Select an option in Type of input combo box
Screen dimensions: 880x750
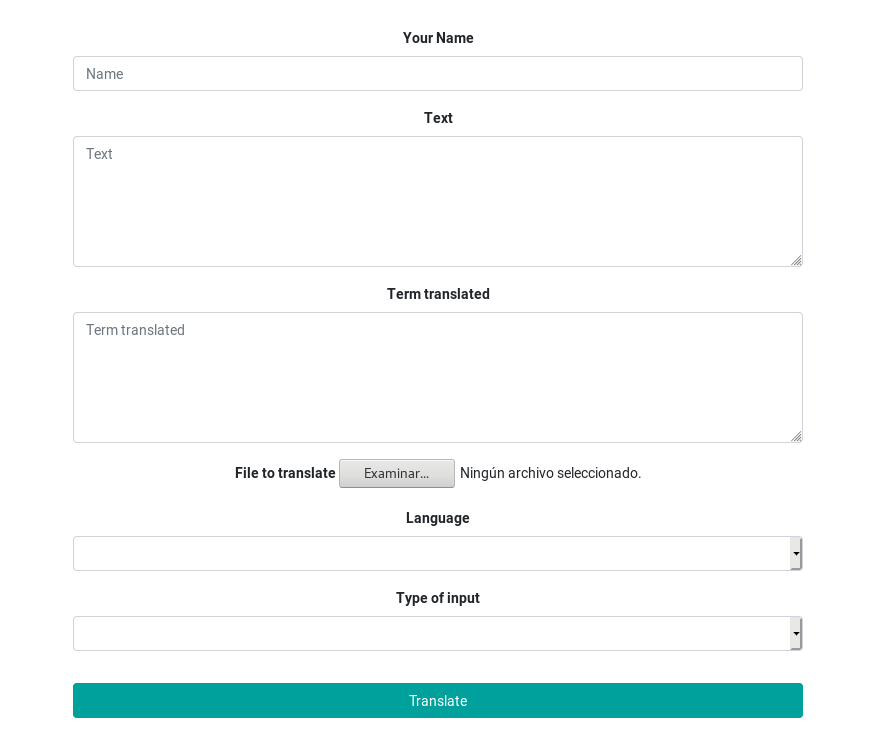(x=437, y=633)
